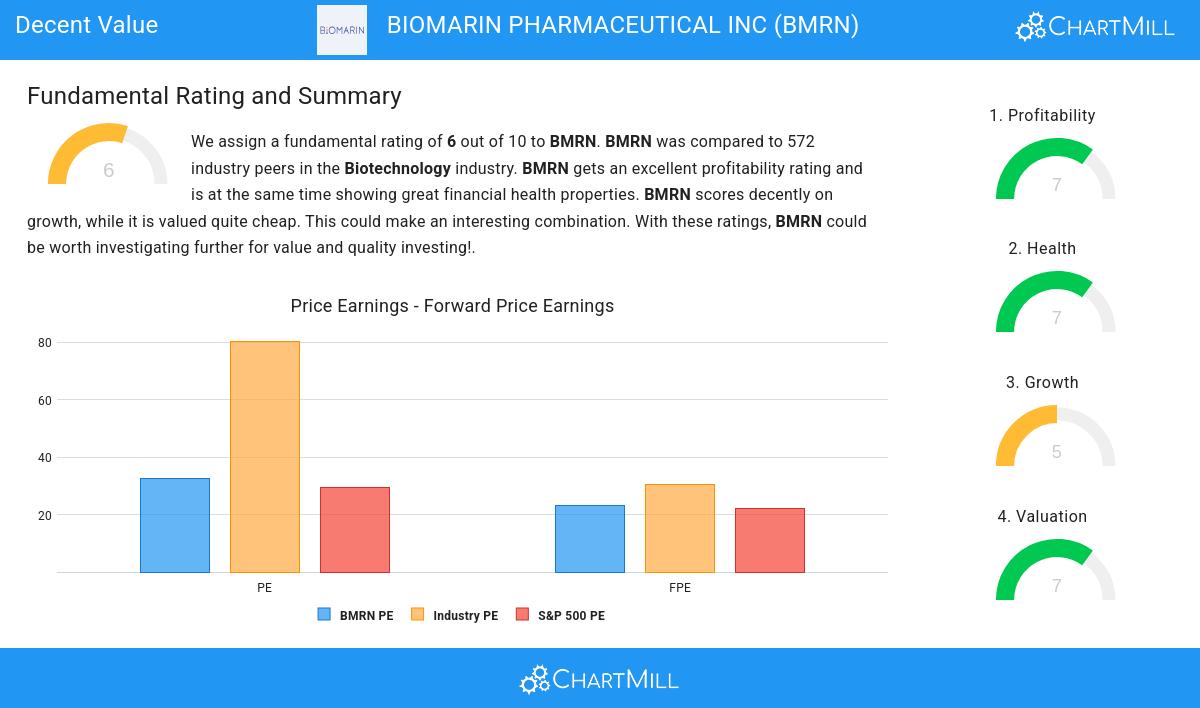Viewport: 1200px width, 708px height.
Task: Click the blue BMRN PE legend swatch
Action: 324,615
